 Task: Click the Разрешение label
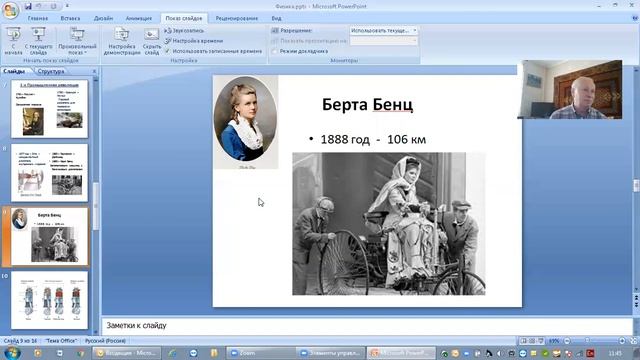(296, 31)
